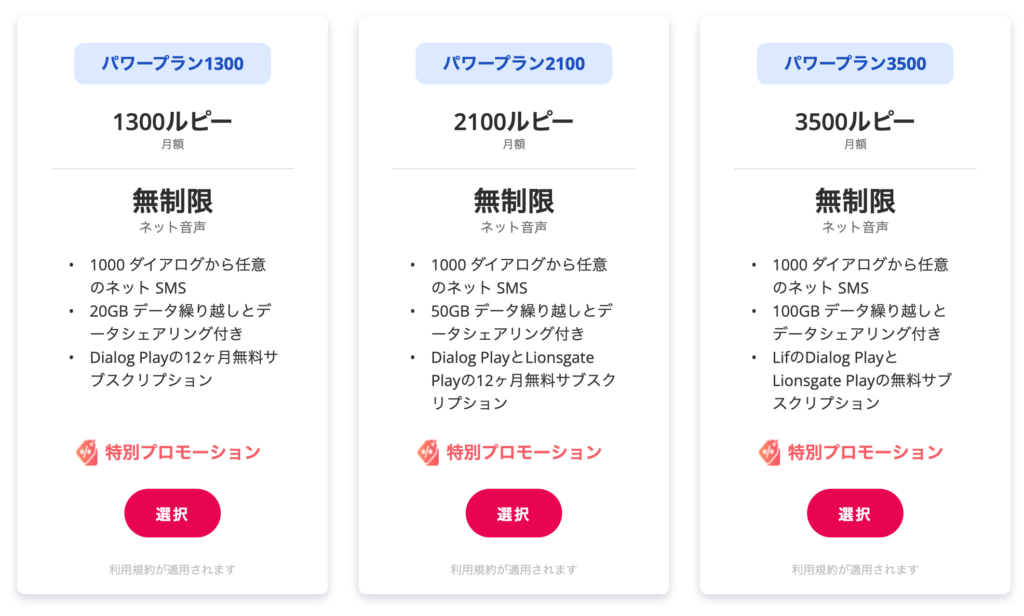Select the パワープラン2100 badge label

pyautogui.click(x=513, y=64)
